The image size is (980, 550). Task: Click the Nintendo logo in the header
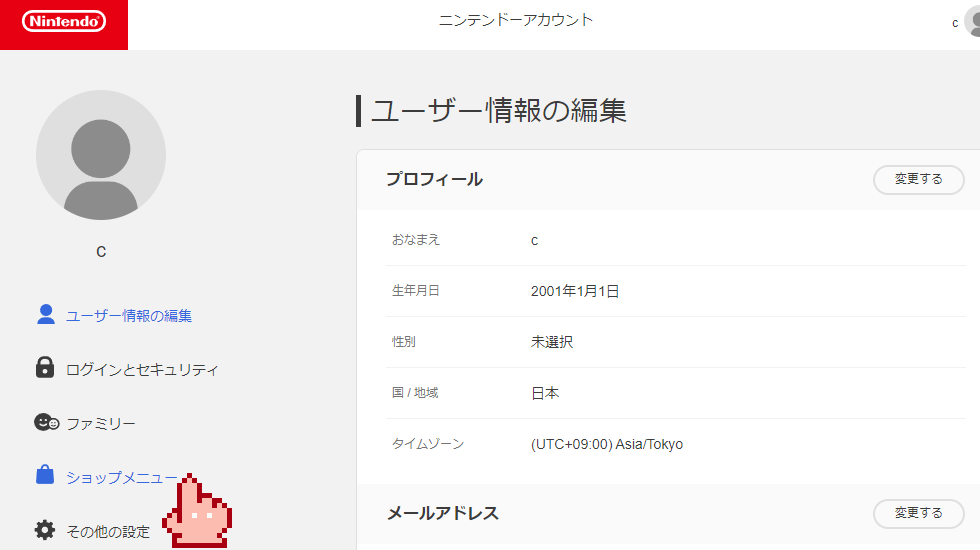[64, 21]
